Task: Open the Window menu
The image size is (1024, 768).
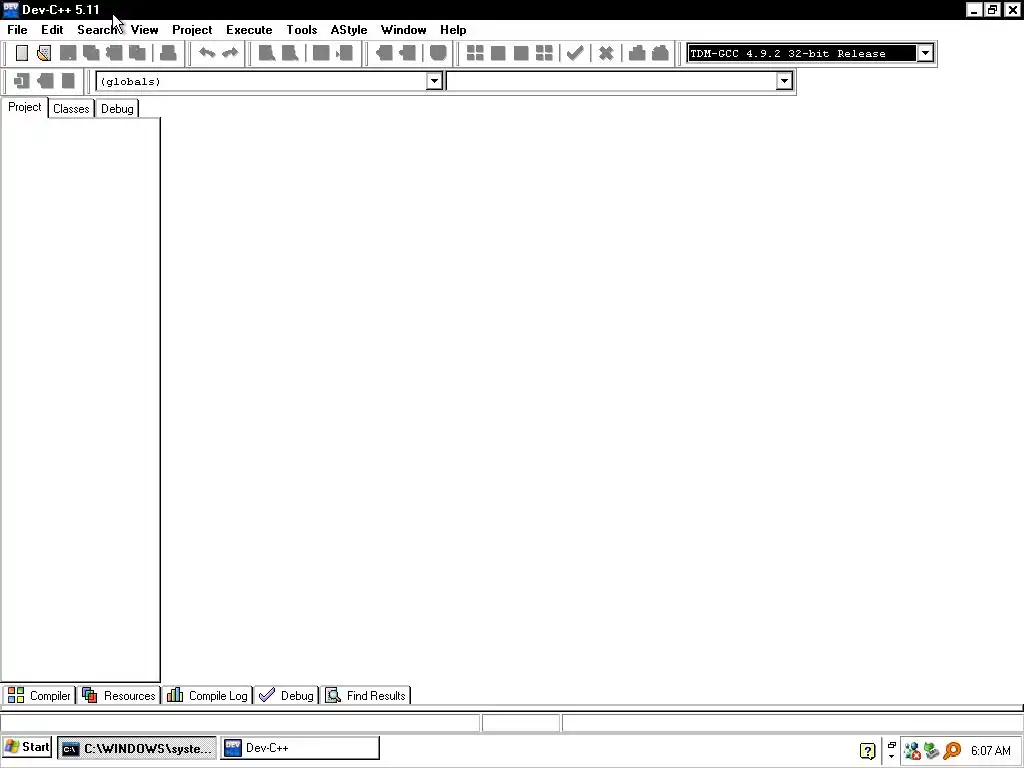Action: click(404, 30)
